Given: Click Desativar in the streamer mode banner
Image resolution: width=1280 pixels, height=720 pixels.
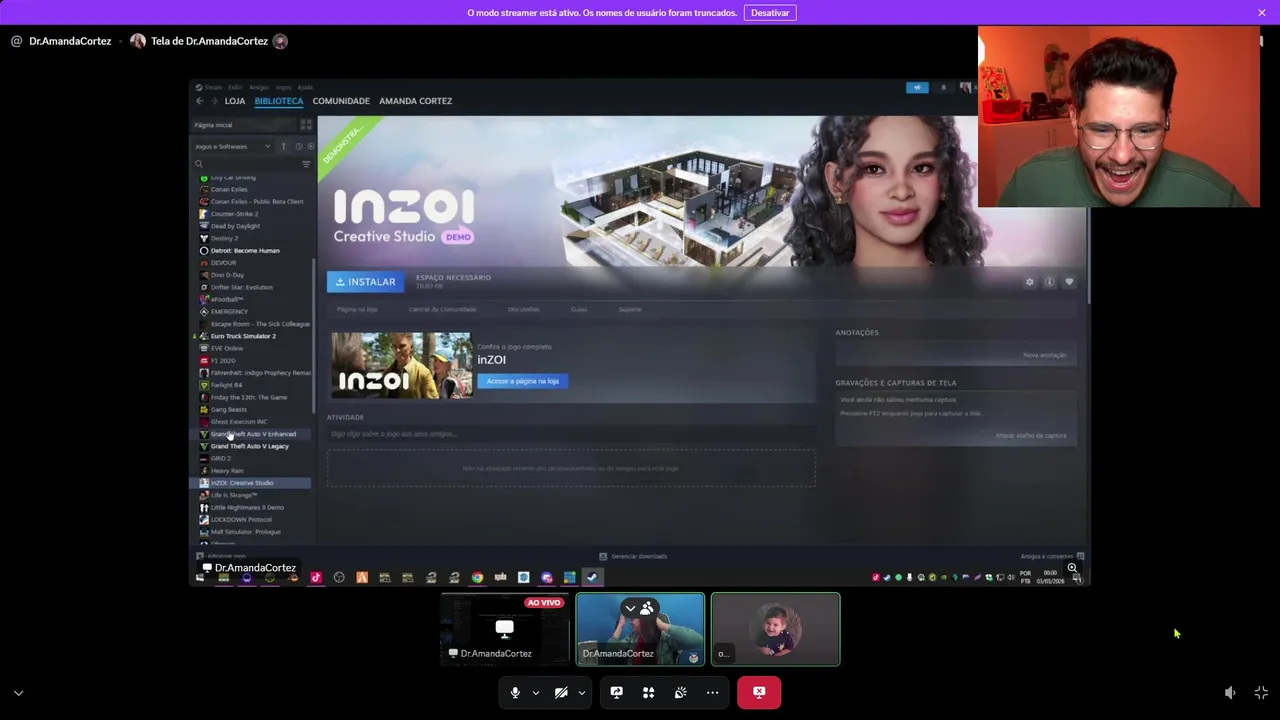Looking at the screenshot, I should coord(770,12).
